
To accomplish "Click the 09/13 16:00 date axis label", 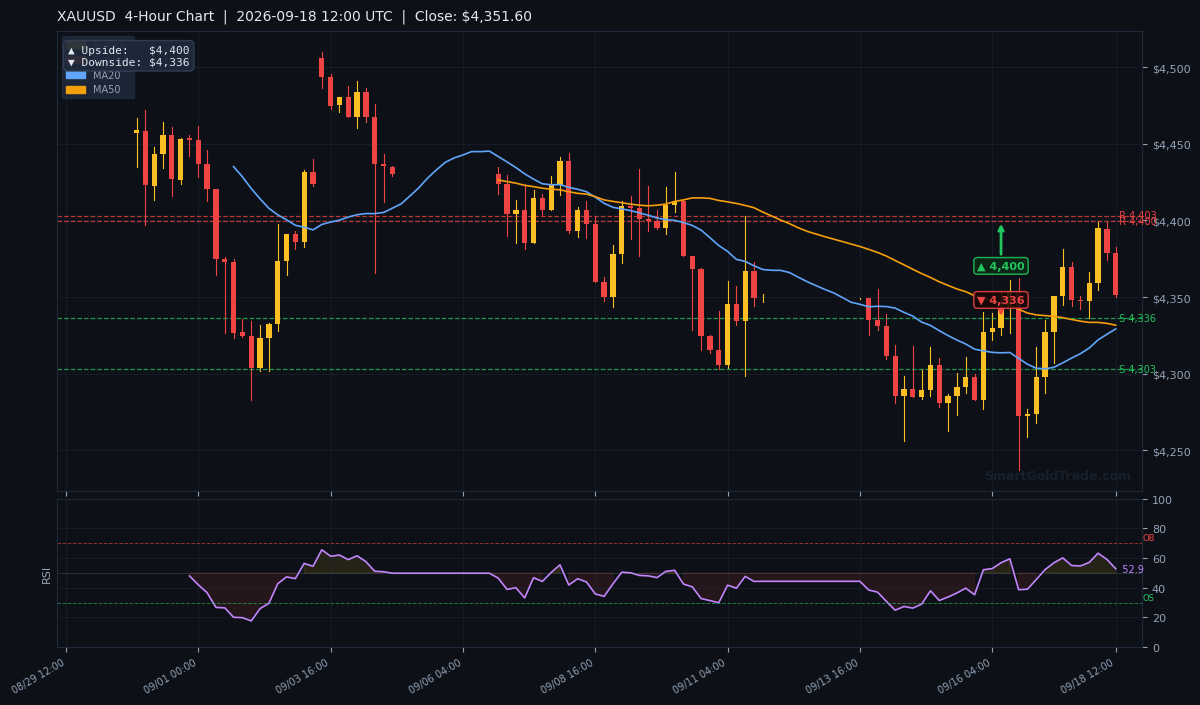I will click(x=834, y=675).
